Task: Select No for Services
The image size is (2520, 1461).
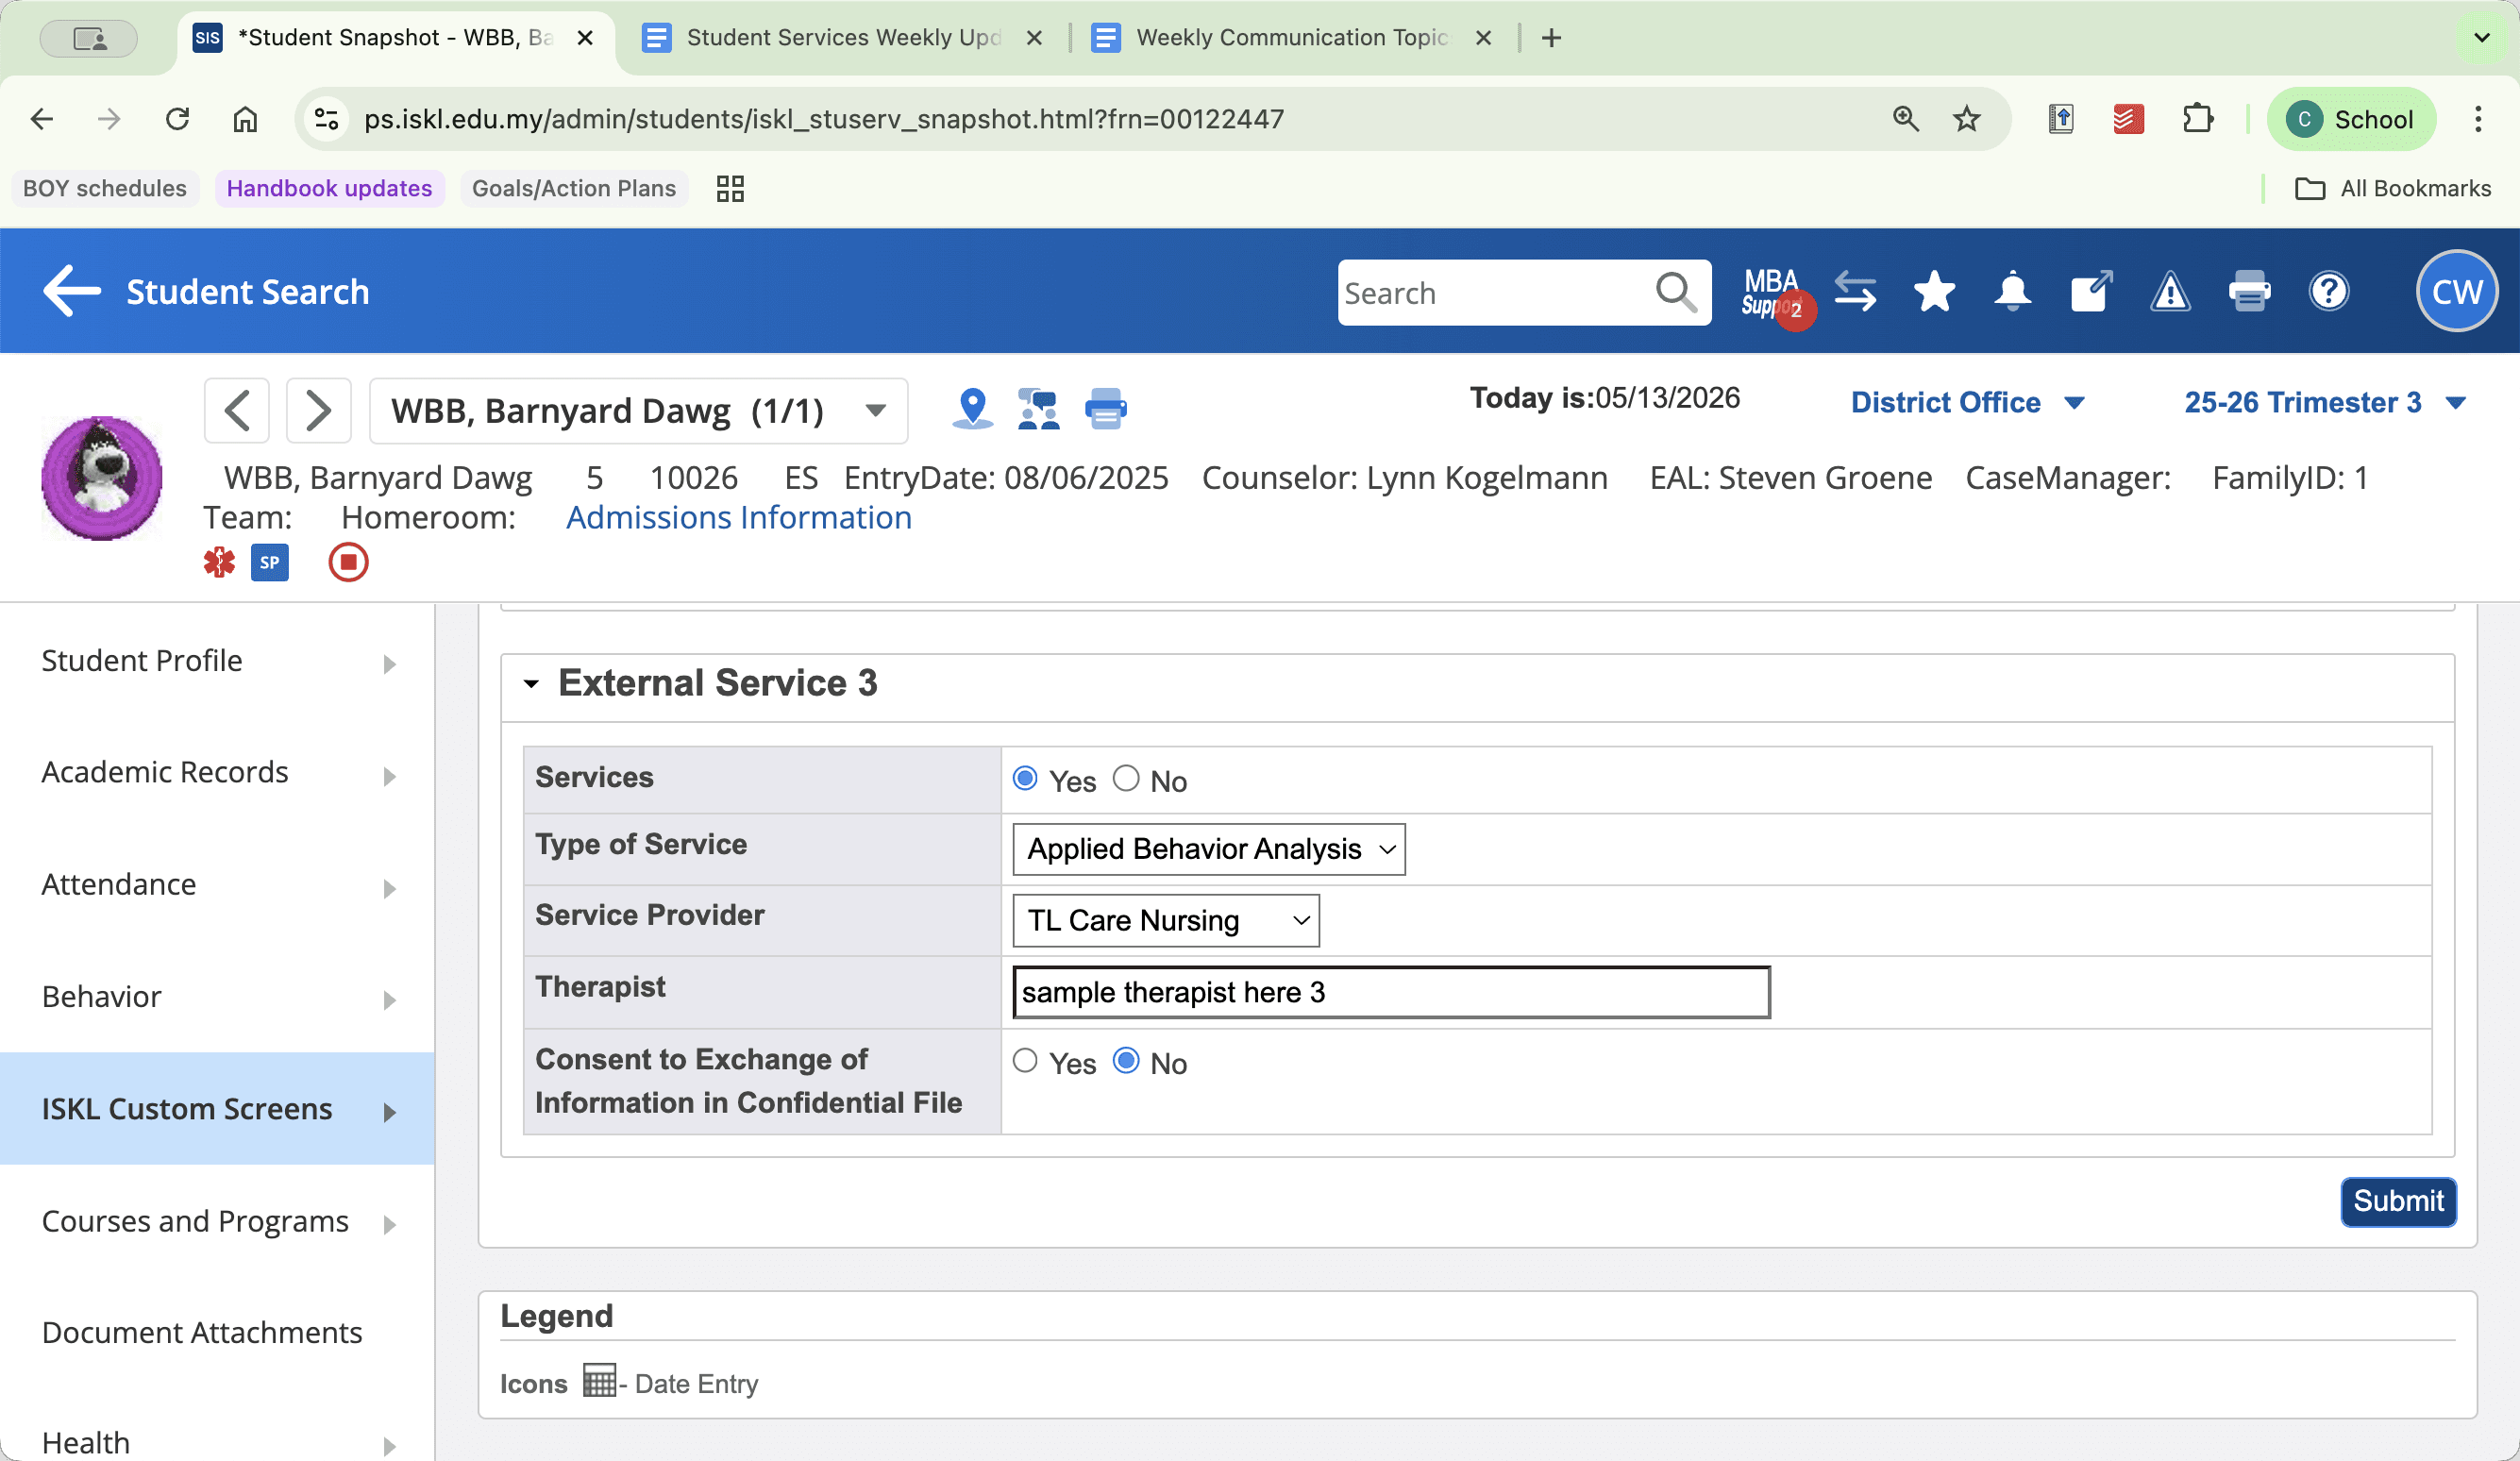Action: tap(1126, 779)
